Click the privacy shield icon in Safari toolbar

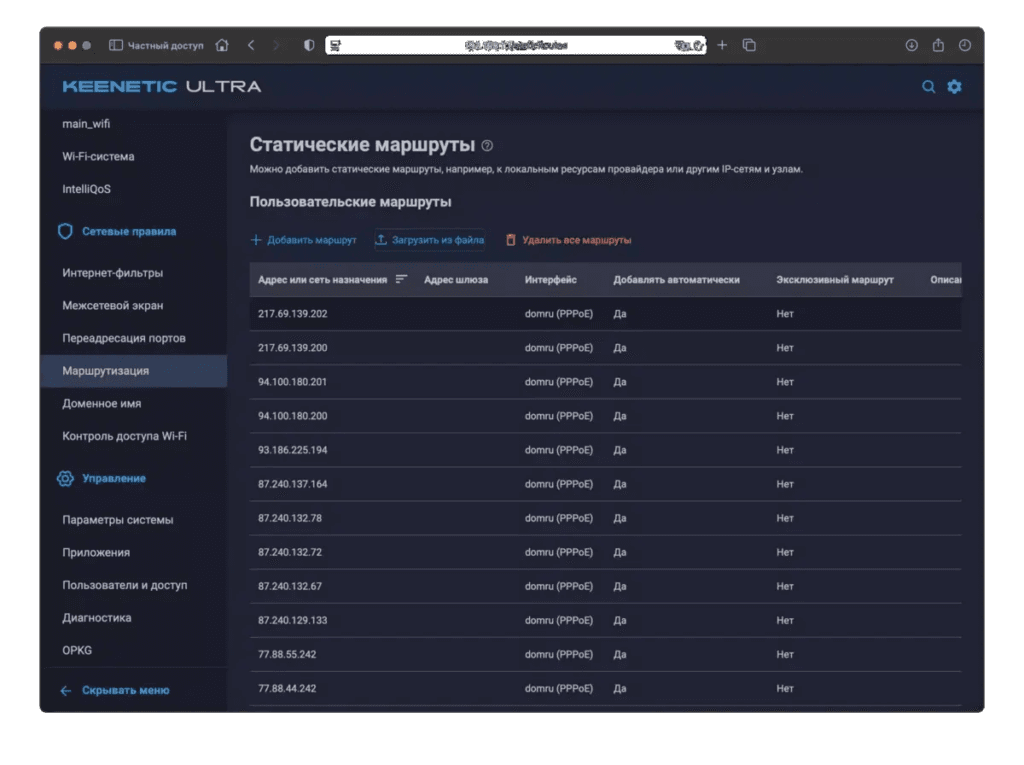point(309,45)
